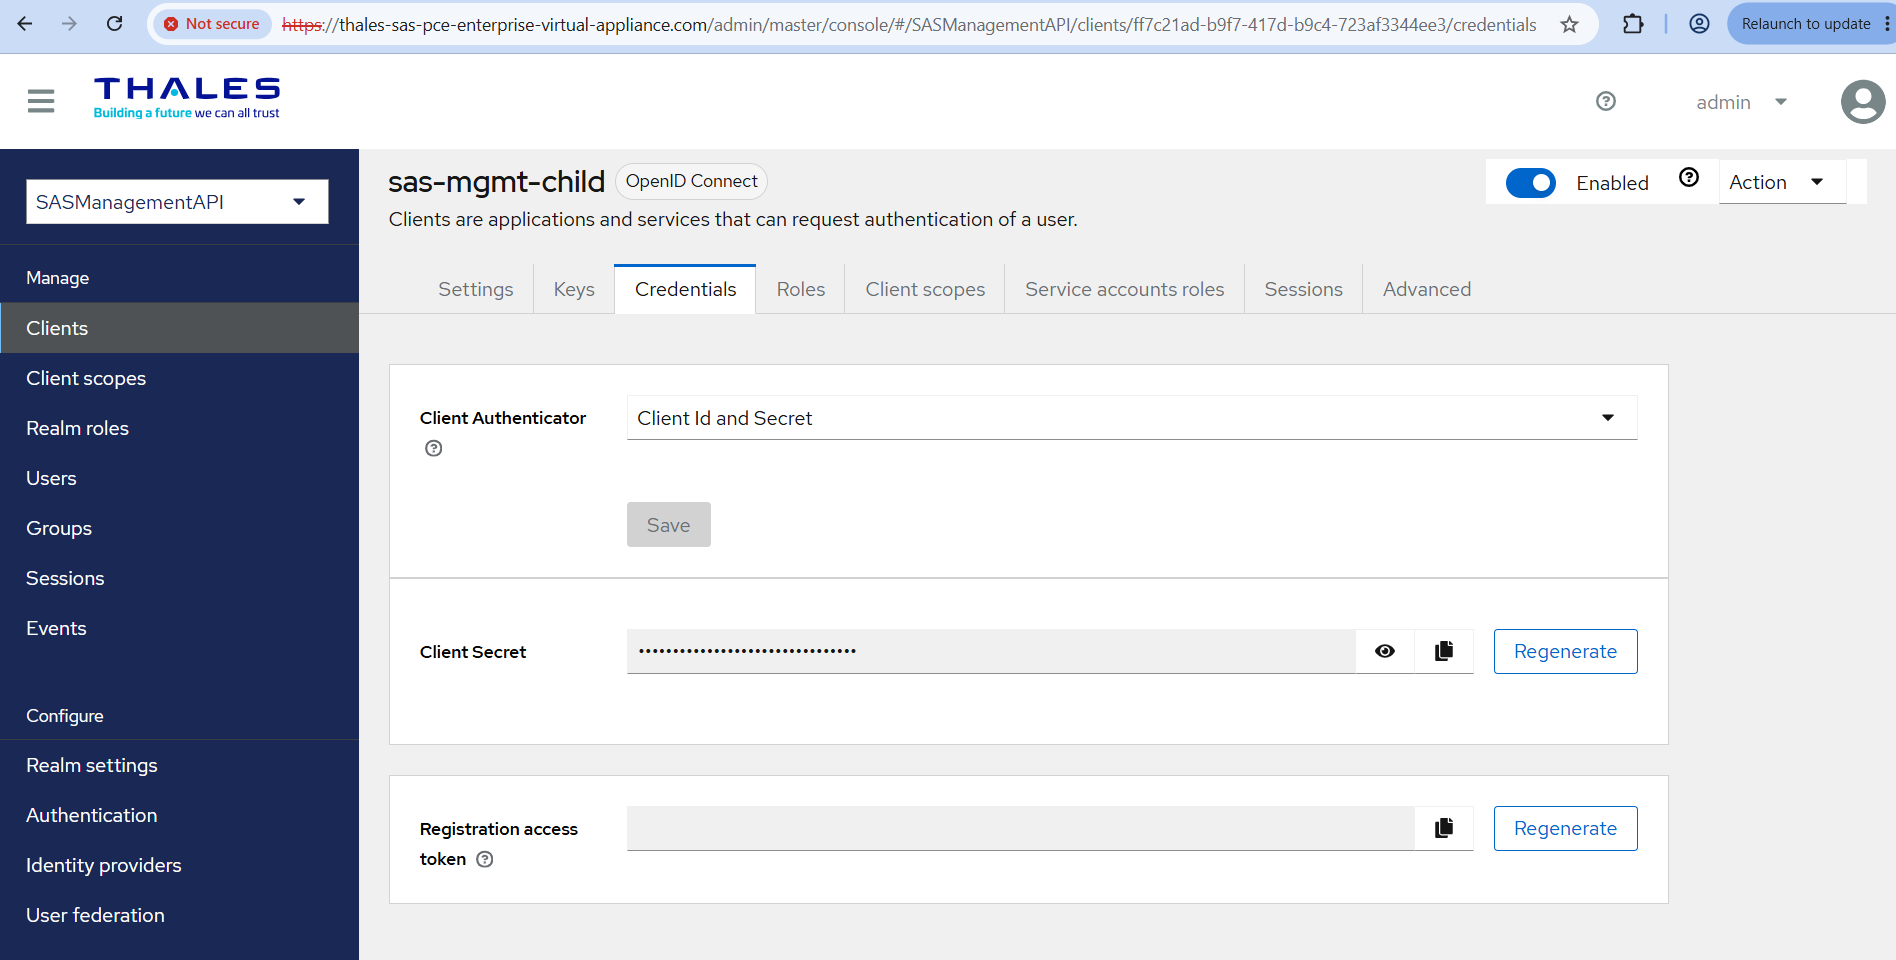The image size is (1896, 960).
Task: Click the masked Client Secret field
Action: coord(991,651)
